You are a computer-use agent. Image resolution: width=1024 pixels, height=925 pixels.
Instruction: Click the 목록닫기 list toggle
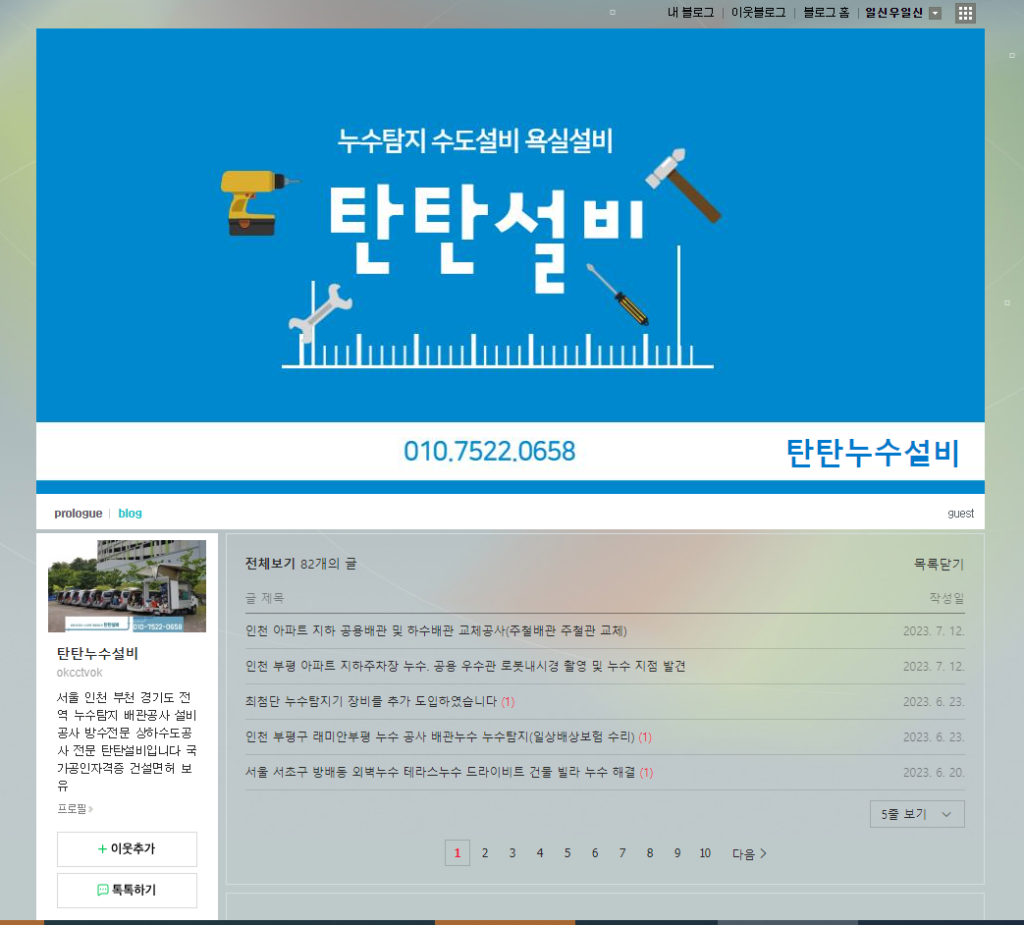938,564
